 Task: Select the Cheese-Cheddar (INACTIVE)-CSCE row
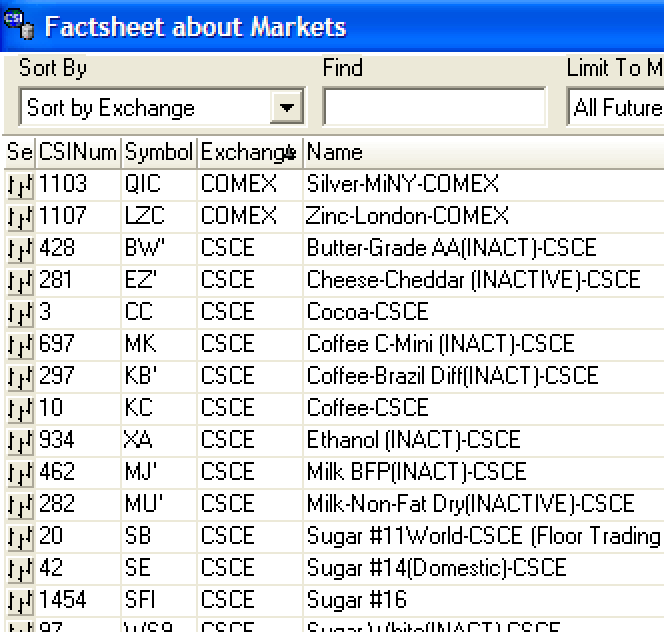click(473, 281)
